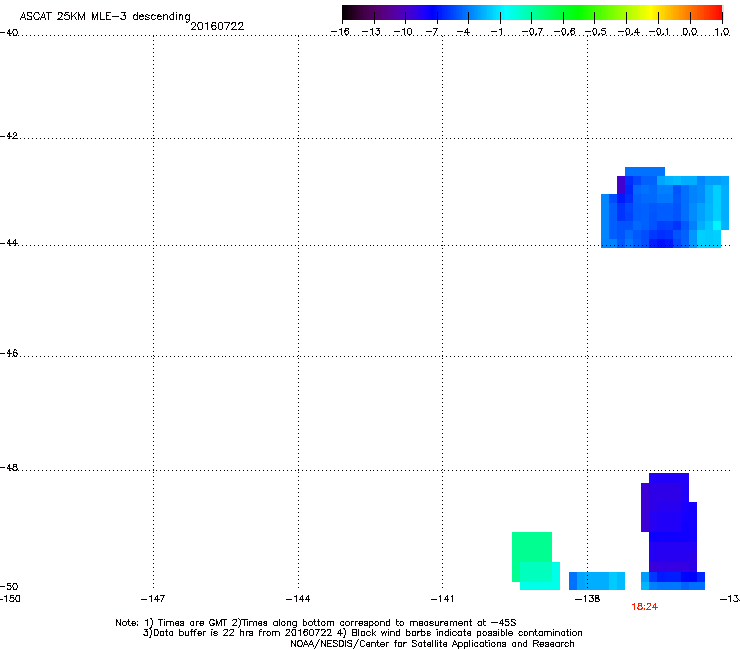The image size is (740, 650).
Task: Click the blue data cluster near latitude -44
Action: (664, 208)
